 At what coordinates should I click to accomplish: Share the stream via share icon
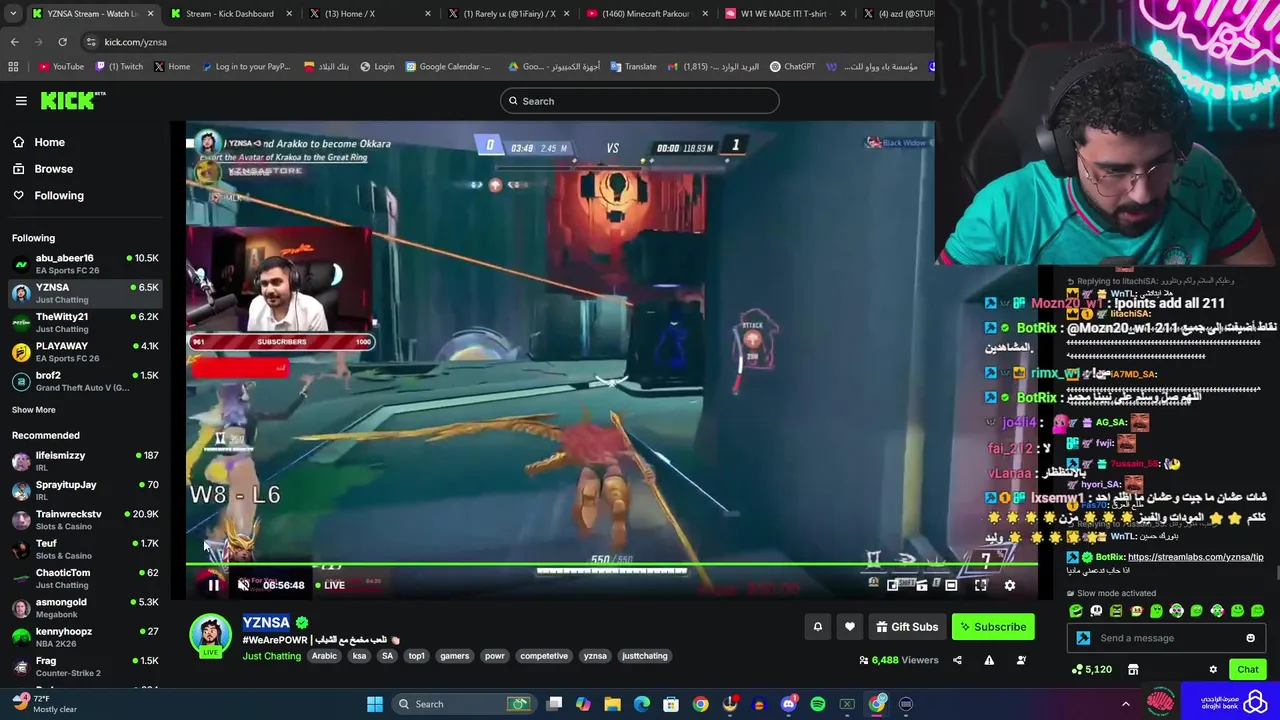(957, 660)
